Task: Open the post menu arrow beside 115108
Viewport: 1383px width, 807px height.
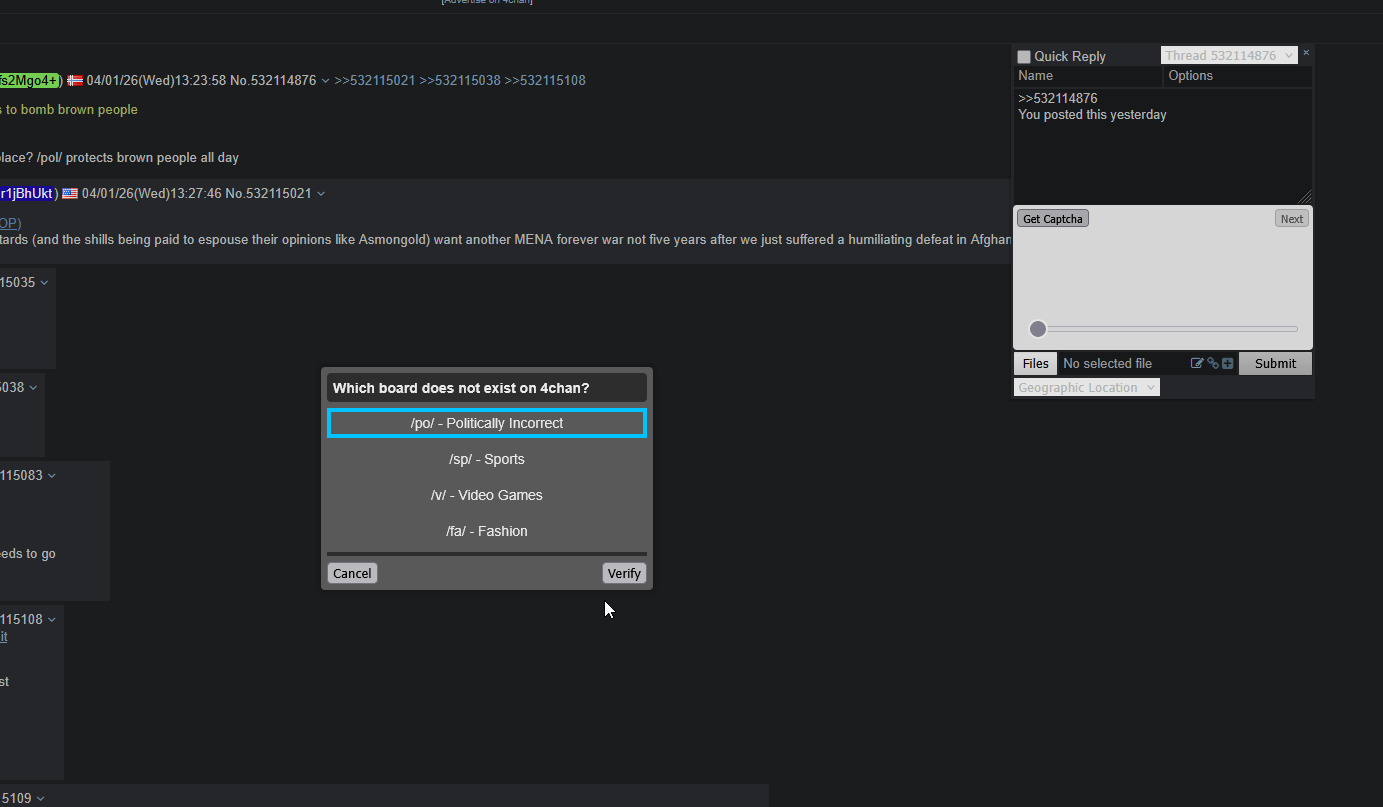Action: click(x=52, y=620)
